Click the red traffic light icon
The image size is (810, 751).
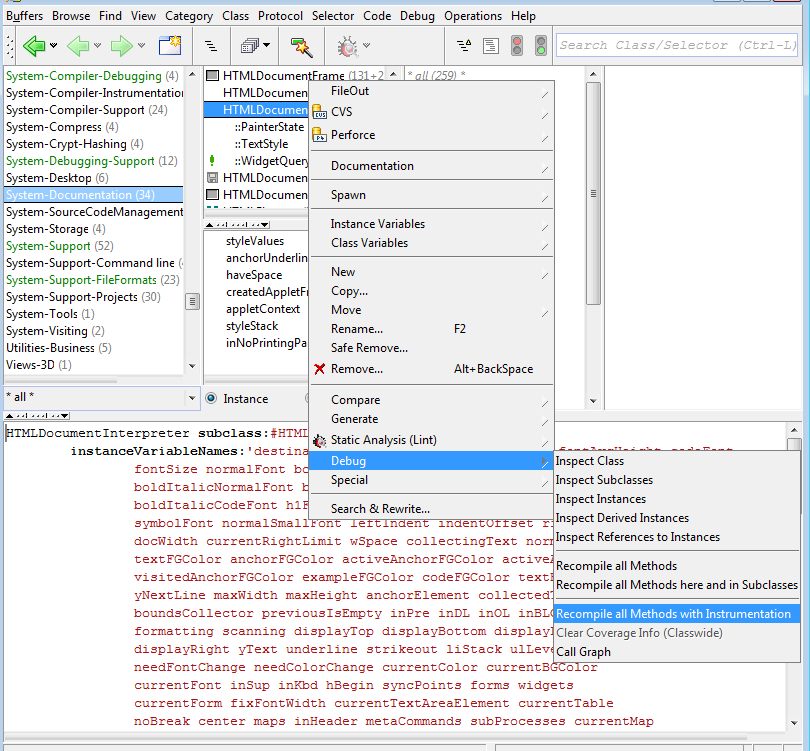(517, 45)
